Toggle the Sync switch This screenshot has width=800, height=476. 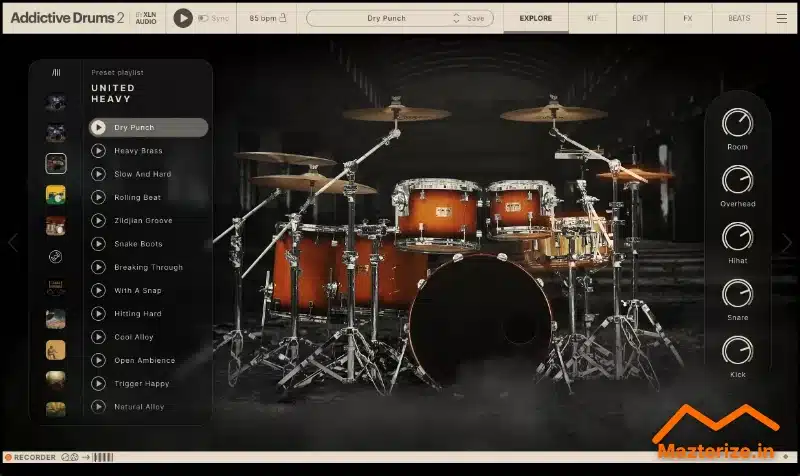203,18
